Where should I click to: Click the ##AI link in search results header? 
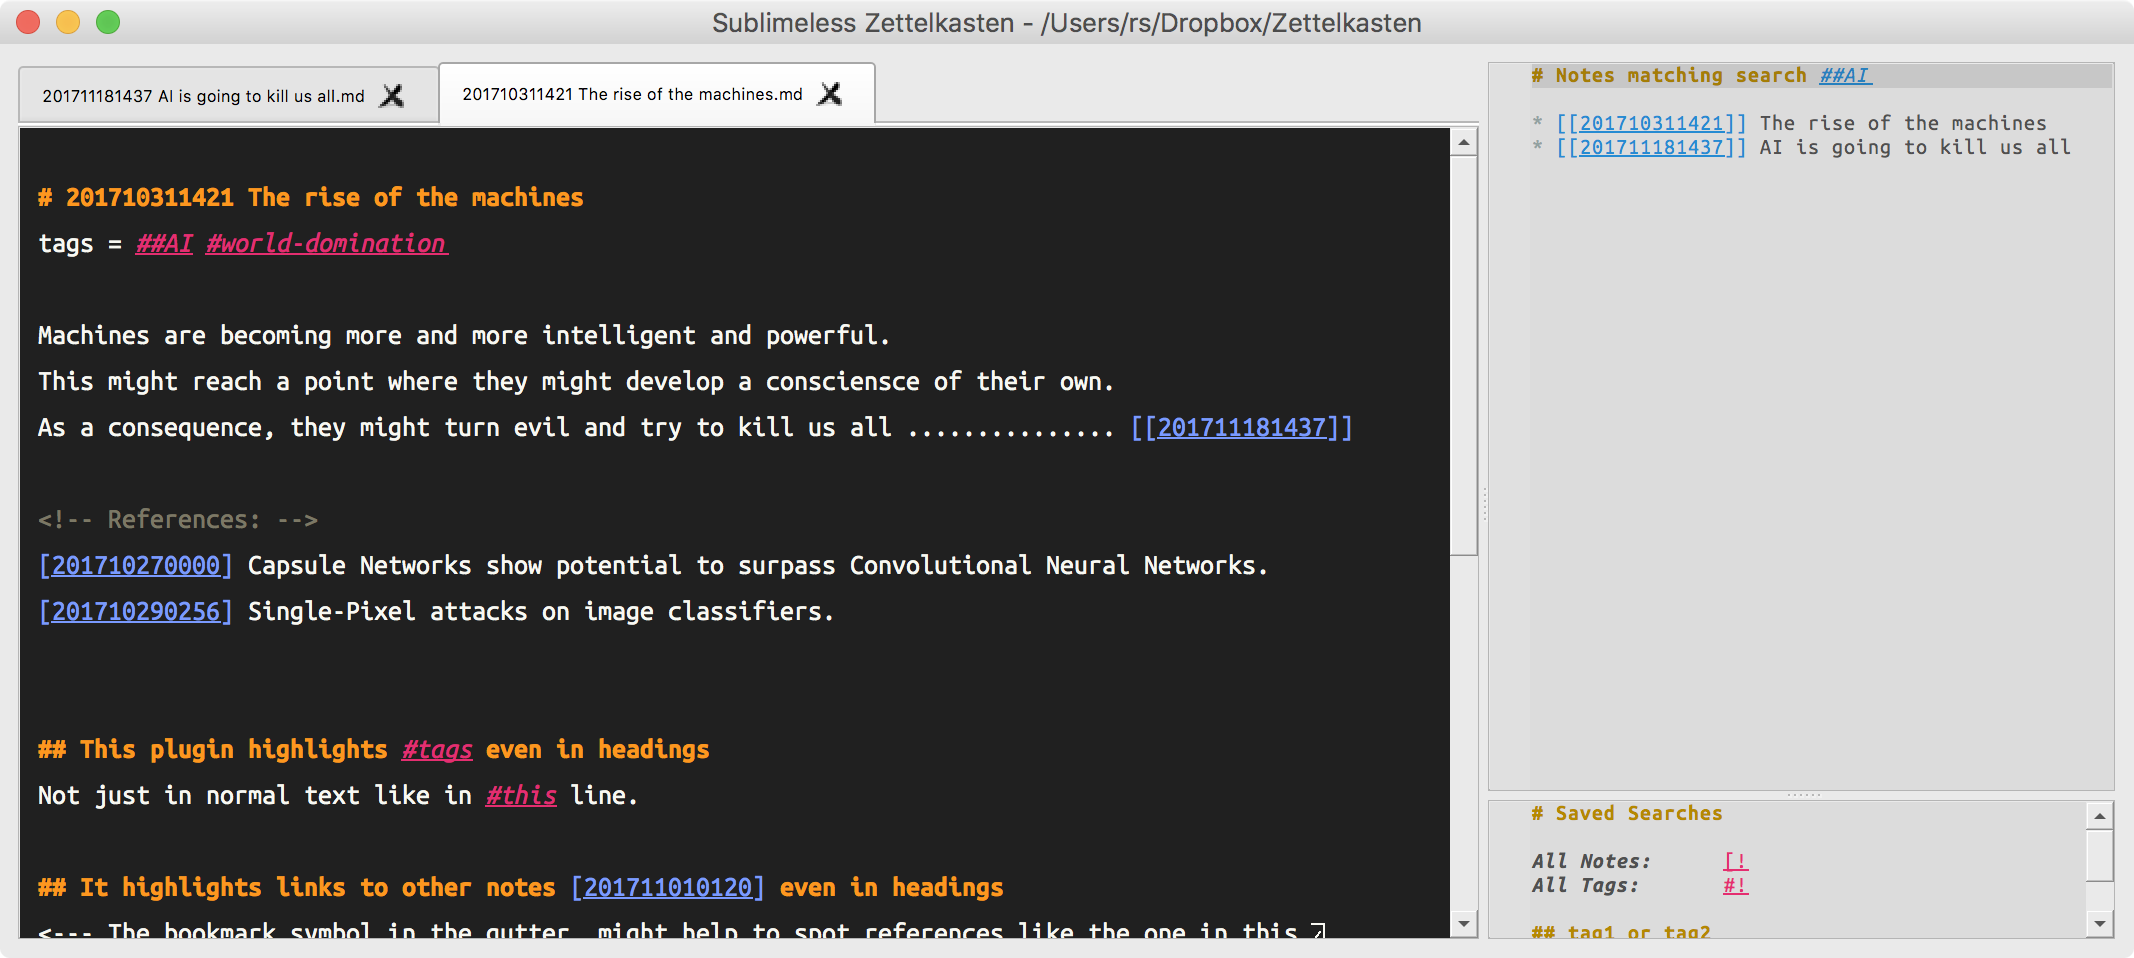[x=1845, y=75]
